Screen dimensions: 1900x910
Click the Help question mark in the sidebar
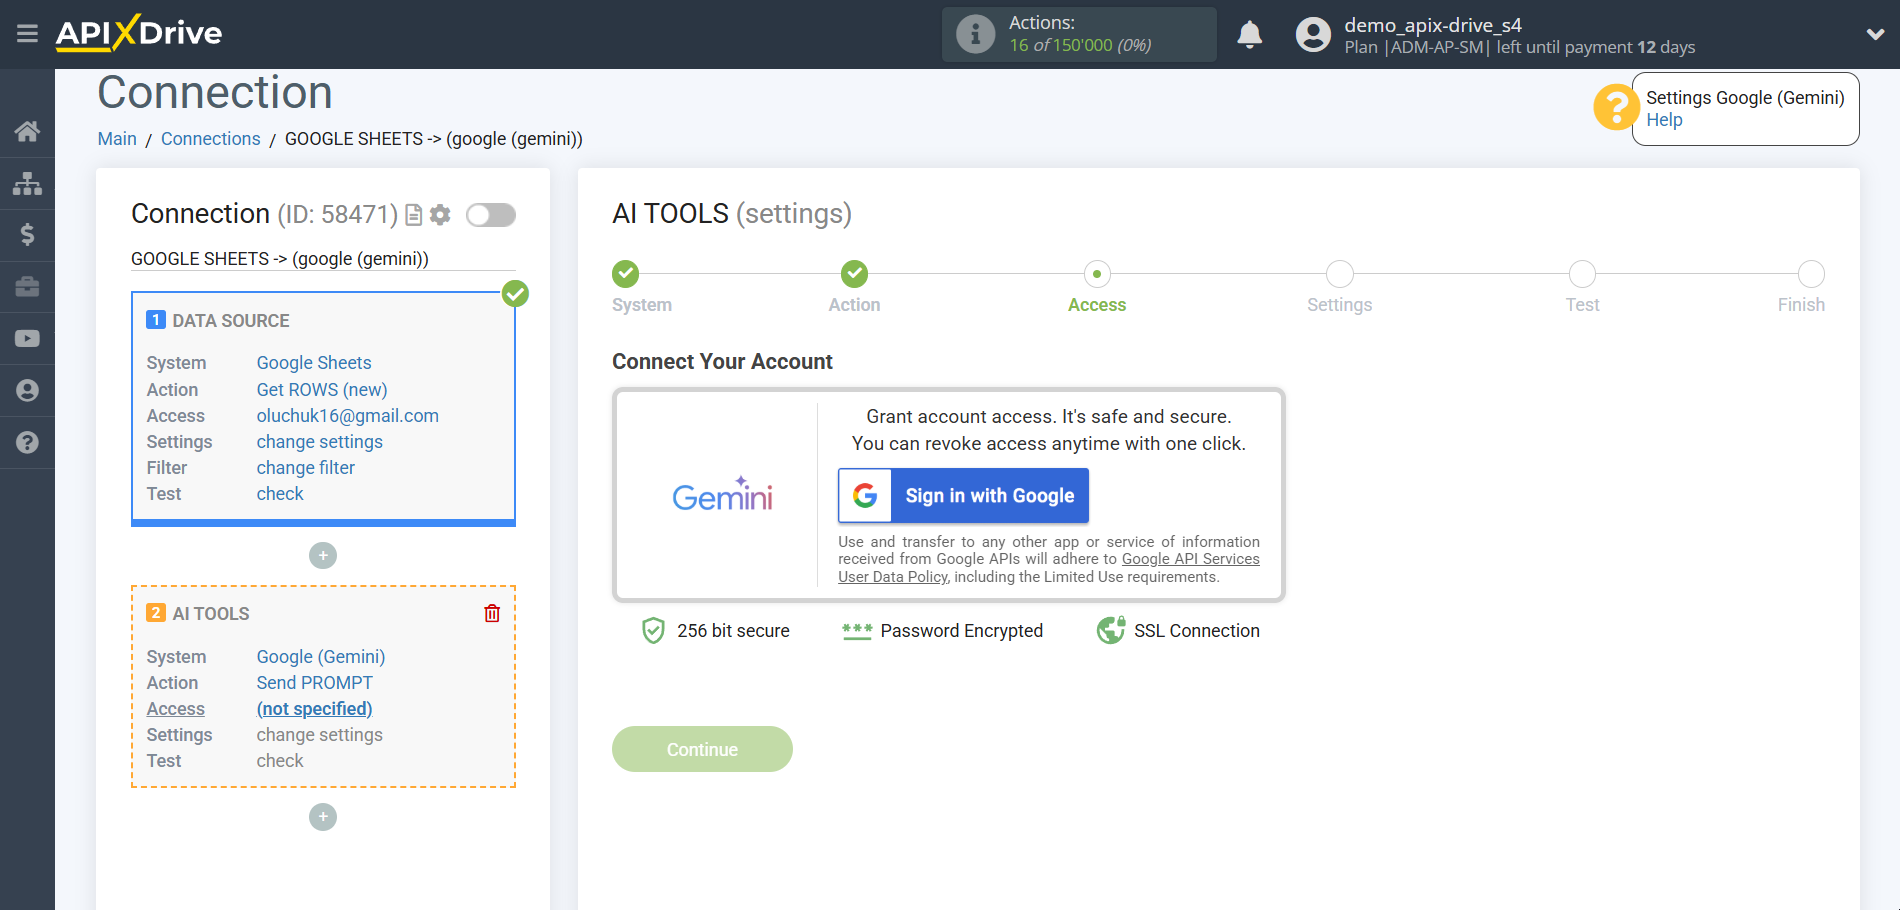(27, 442)
